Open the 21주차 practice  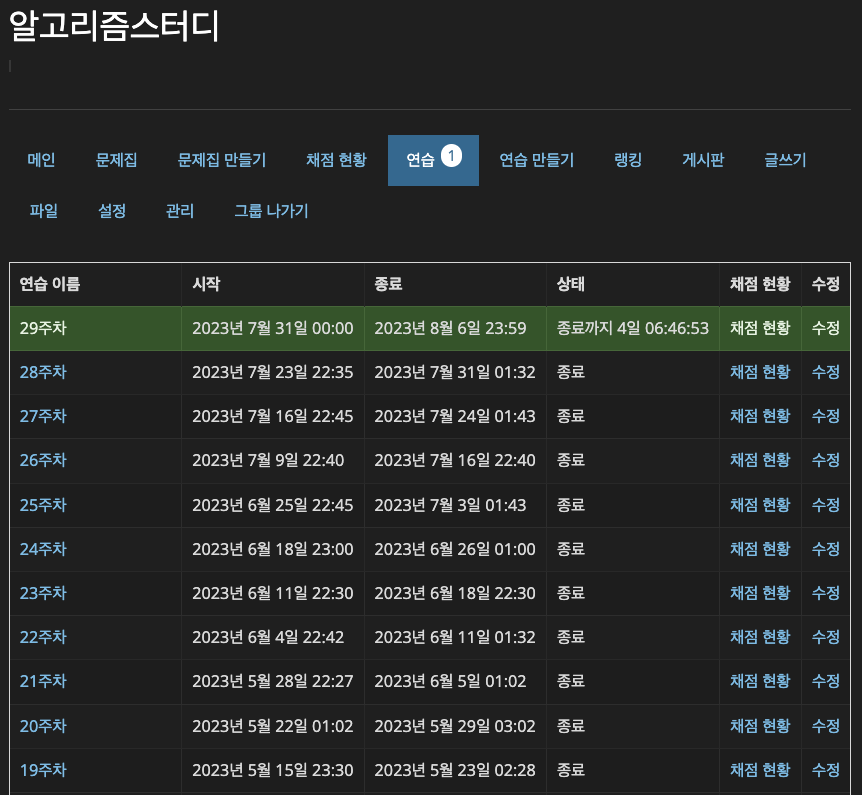[x=43, y=681]
